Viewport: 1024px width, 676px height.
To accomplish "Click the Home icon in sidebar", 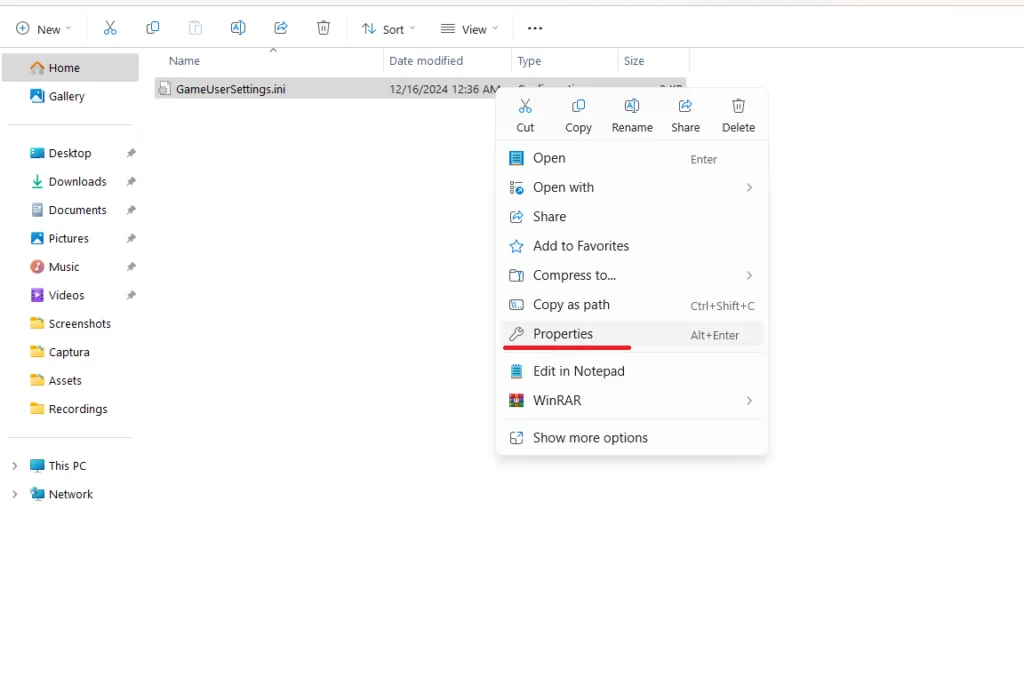I will click(37, 68).
